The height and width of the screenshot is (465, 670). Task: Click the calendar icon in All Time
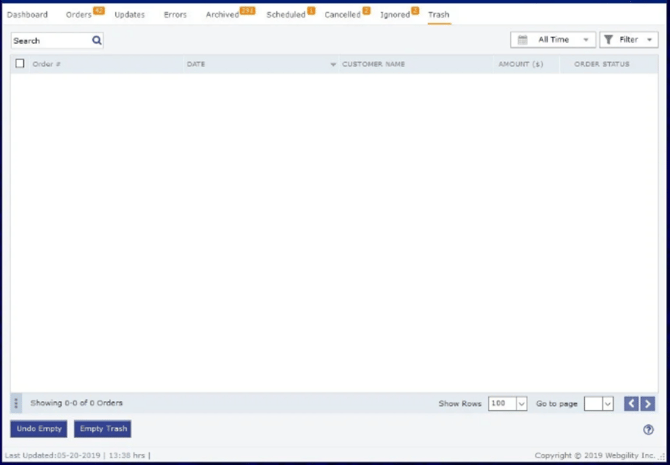point(522,40)
